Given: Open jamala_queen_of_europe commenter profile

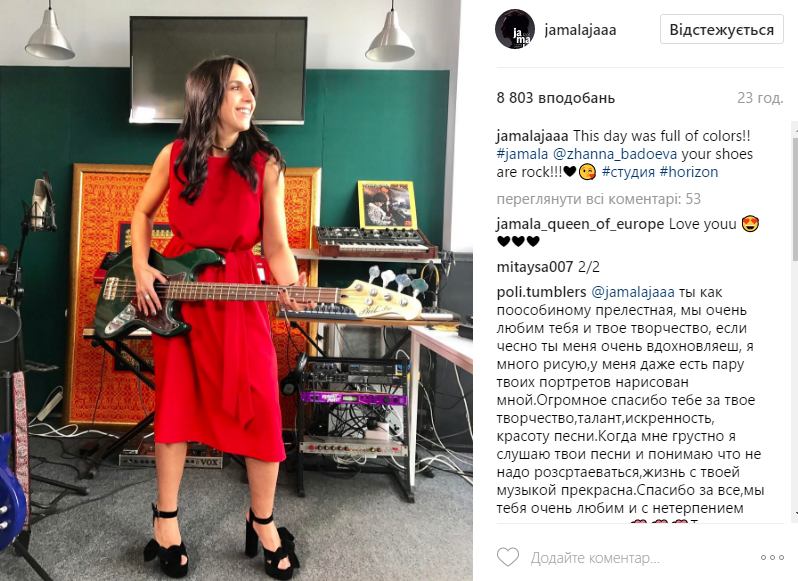Looking at the screenshot, I should click(x=580, y=224).
